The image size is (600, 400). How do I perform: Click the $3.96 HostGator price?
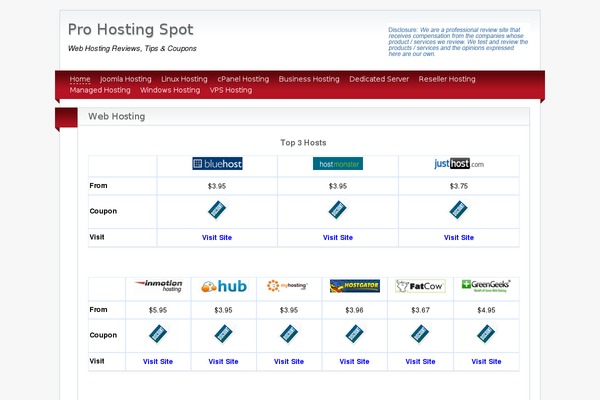(x=354, y=310)
